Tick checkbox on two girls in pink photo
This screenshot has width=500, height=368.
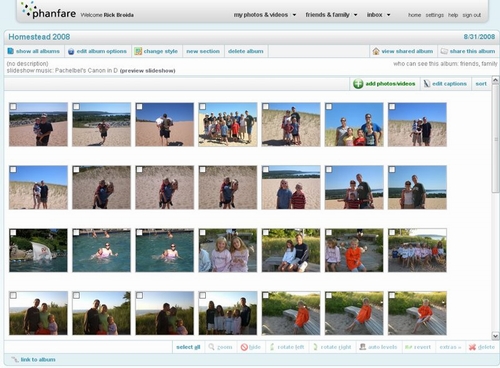pos(202,232)
